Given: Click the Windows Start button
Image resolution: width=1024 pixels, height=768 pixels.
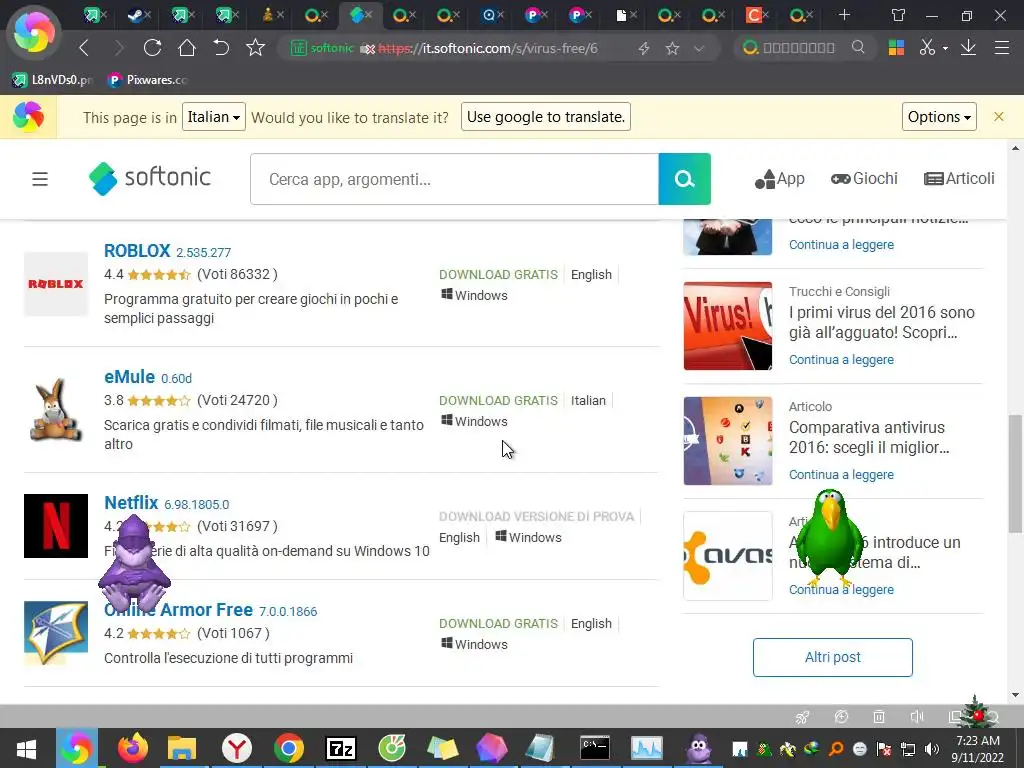Looking at the screenshot, I should pyautogui.click(x=27, y=748).
